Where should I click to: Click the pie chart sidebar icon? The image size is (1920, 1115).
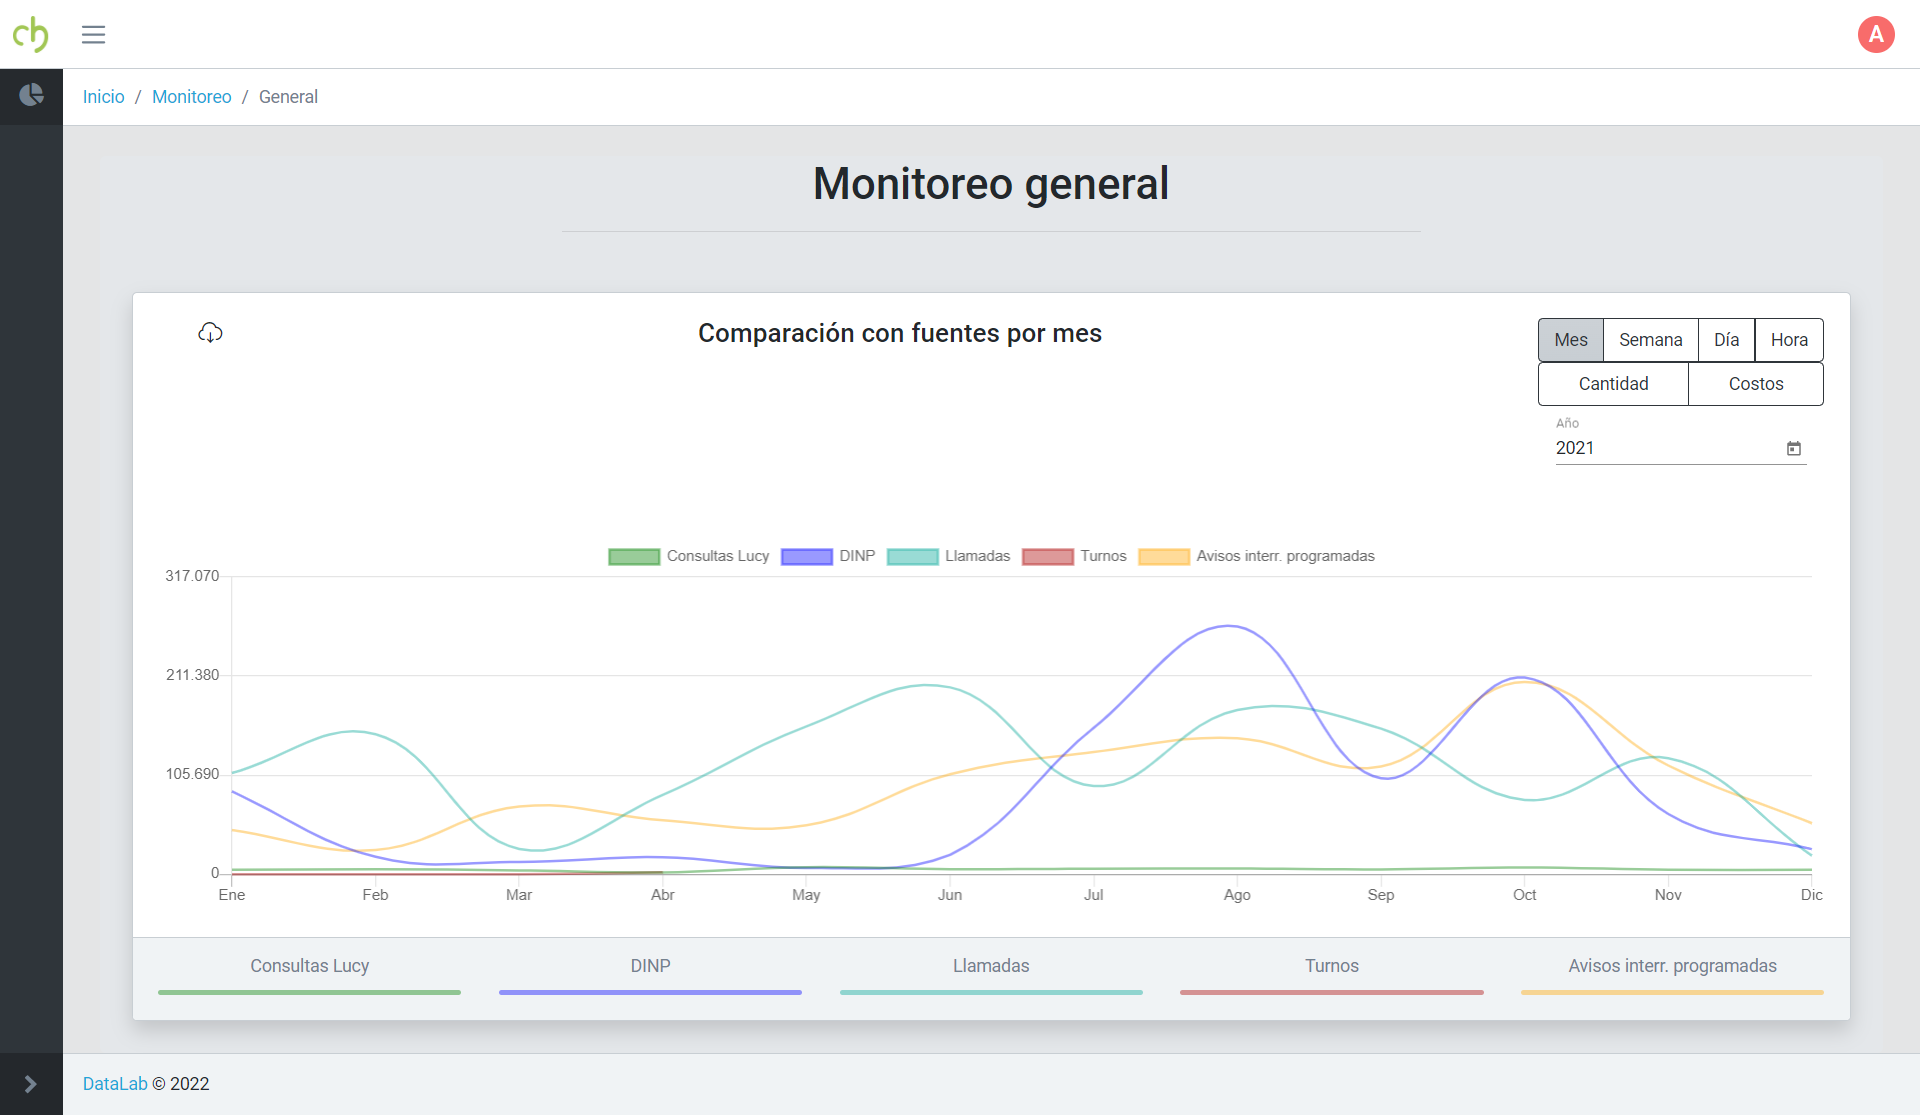click(31, 95)
